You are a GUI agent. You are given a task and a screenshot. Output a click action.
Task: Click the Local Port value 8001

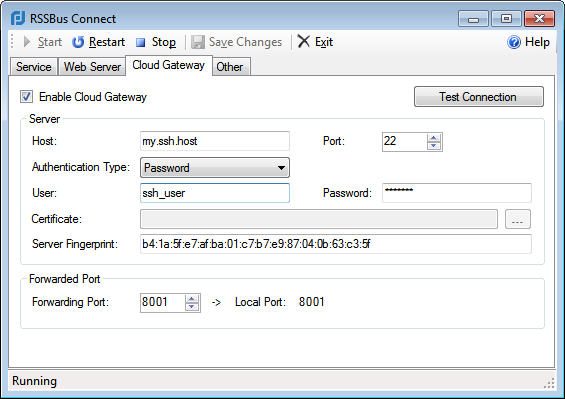click(x=312, y=302)
